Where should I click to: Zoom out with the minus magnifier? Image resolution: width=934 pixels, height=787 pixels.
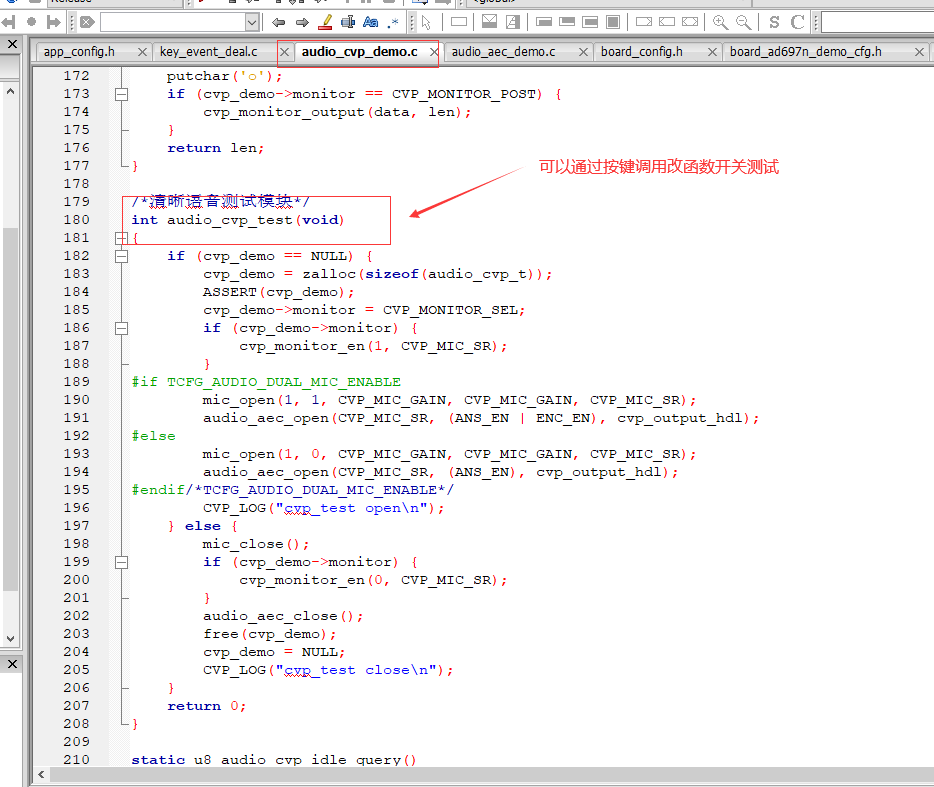743,23
